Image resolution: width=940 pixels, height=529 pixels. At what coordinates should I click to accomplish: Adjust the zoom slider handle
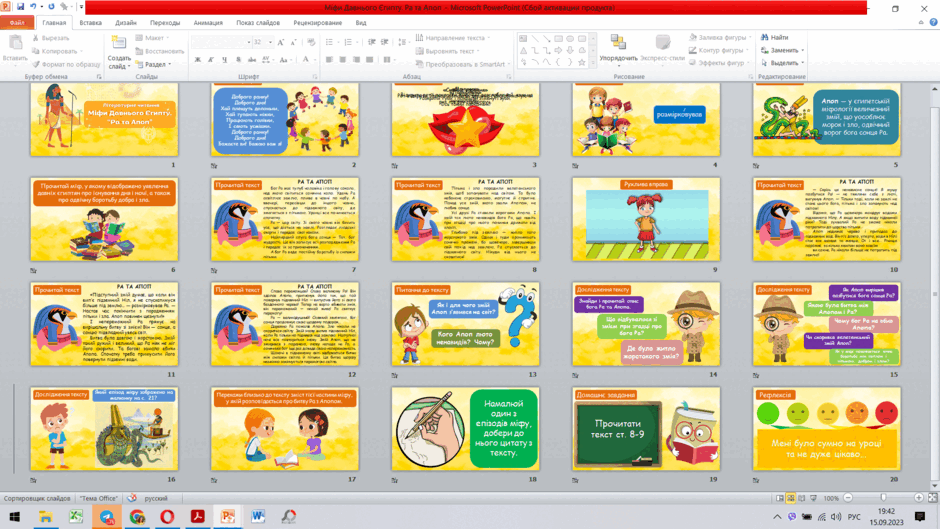pos(883,498)
